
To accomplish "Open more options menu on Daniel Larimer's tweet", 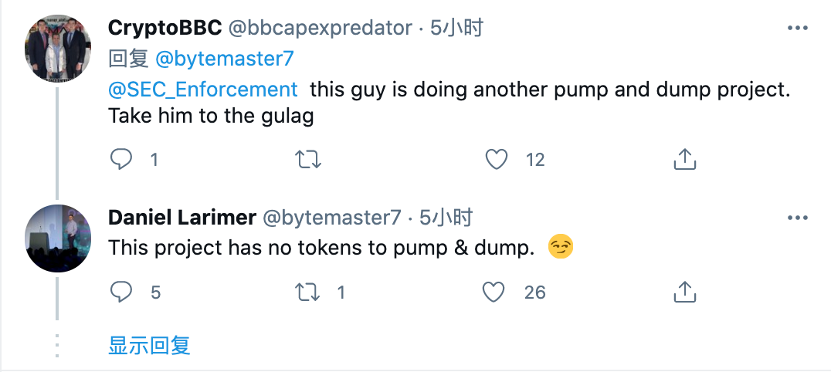I will click(x=798, y=218).
